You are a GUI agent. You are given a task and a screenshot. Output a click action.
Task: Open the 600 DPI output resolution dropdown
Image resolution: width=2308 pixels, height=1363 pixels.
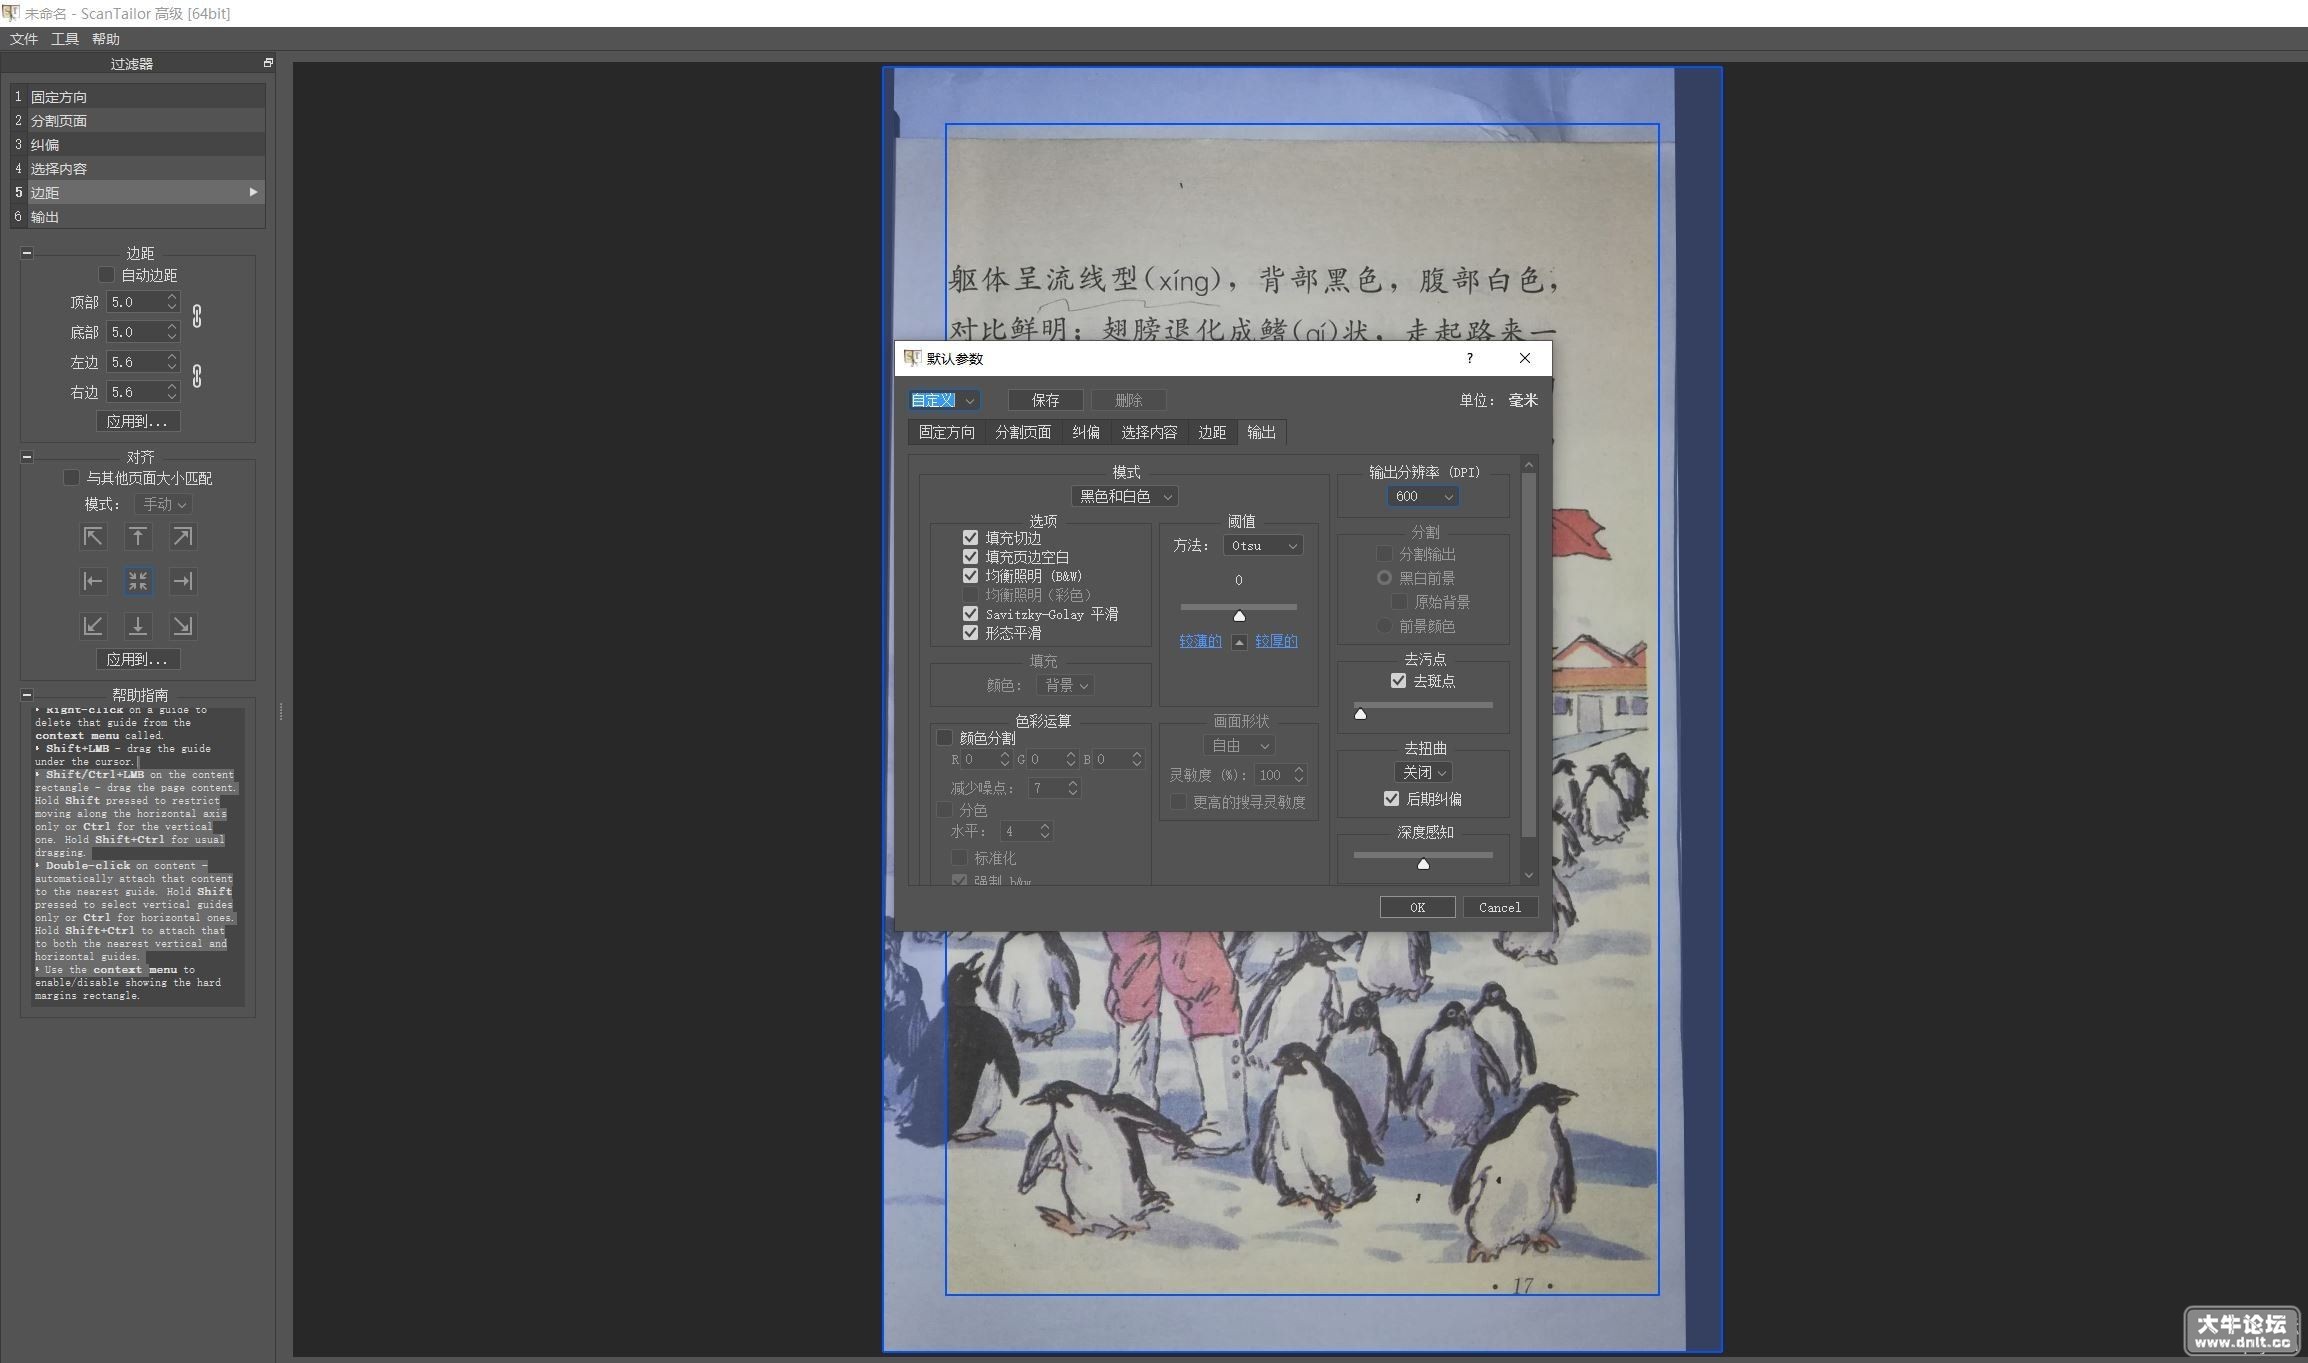click(1423, 496)
